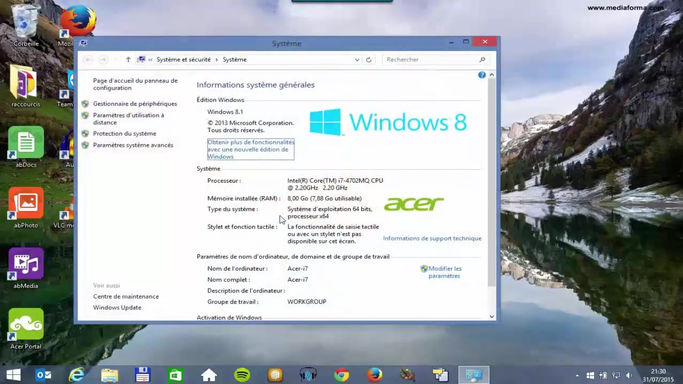Click the blue help question mark icon
683x384 pixels.
point(482,75)
